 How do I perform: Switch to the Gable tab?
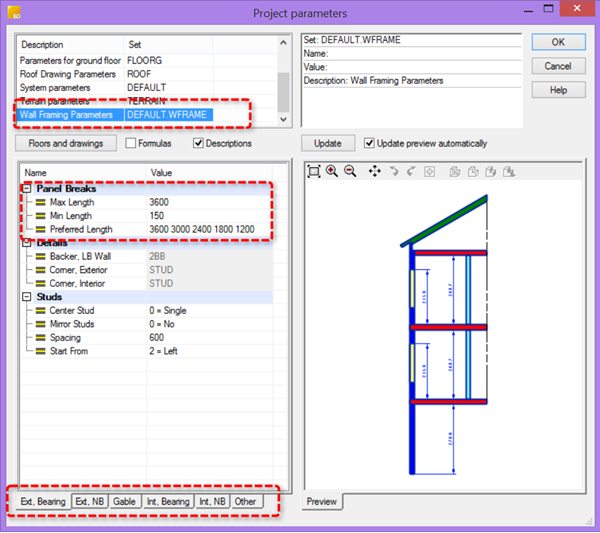pyautogui.click(x=124, y=500)
